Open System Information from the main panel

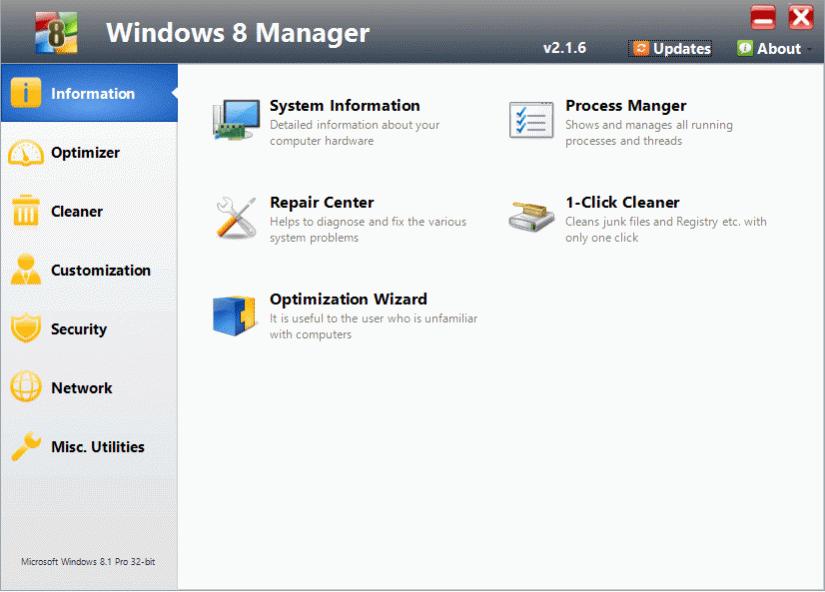(x=343, y=105)
